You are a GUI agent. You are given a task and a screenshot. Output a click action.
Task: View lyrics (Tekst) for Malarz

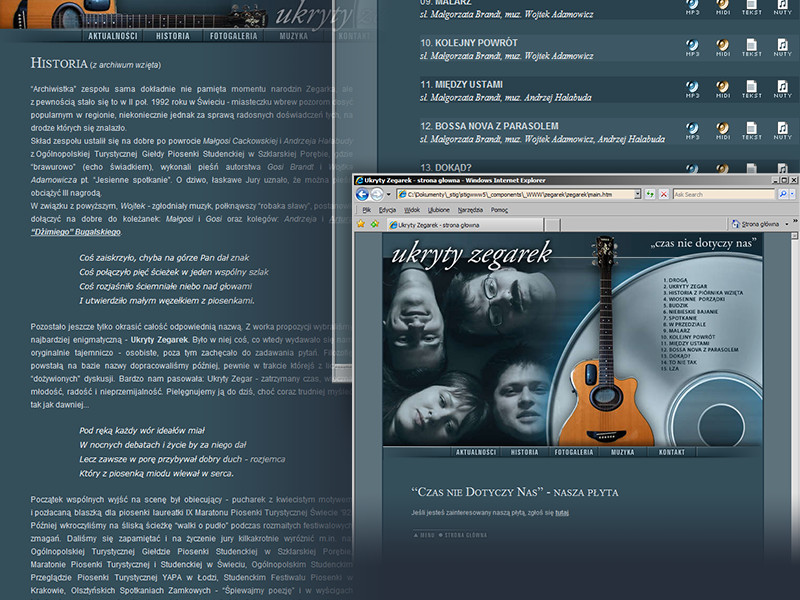pyautogui.click(x=752, y=7)
